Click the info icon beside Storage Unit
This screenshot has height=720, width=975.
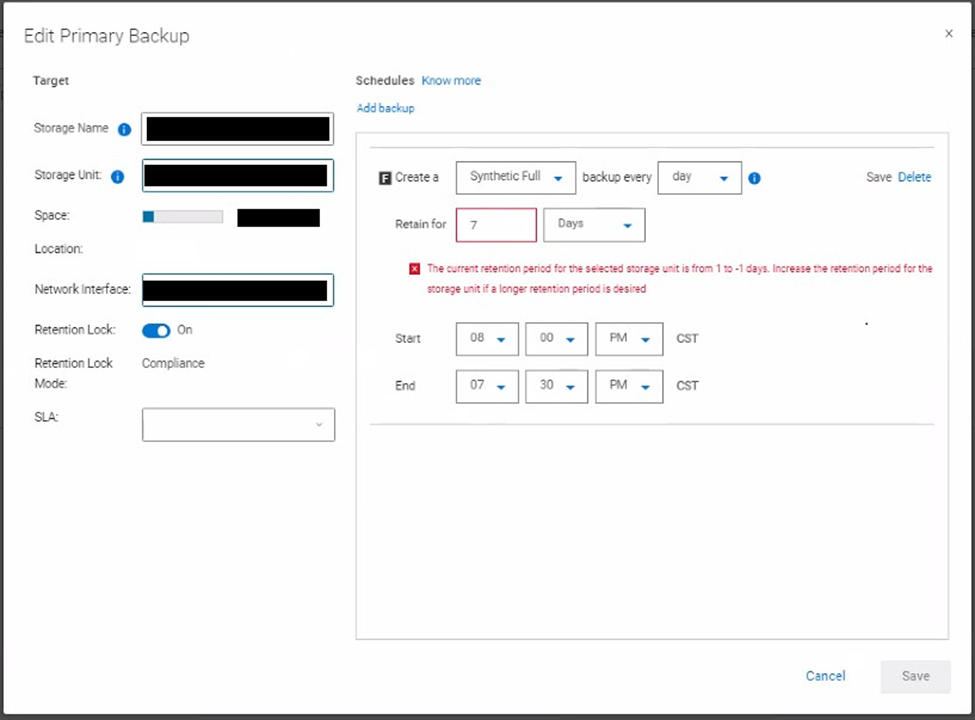click(x=117, y=176)
